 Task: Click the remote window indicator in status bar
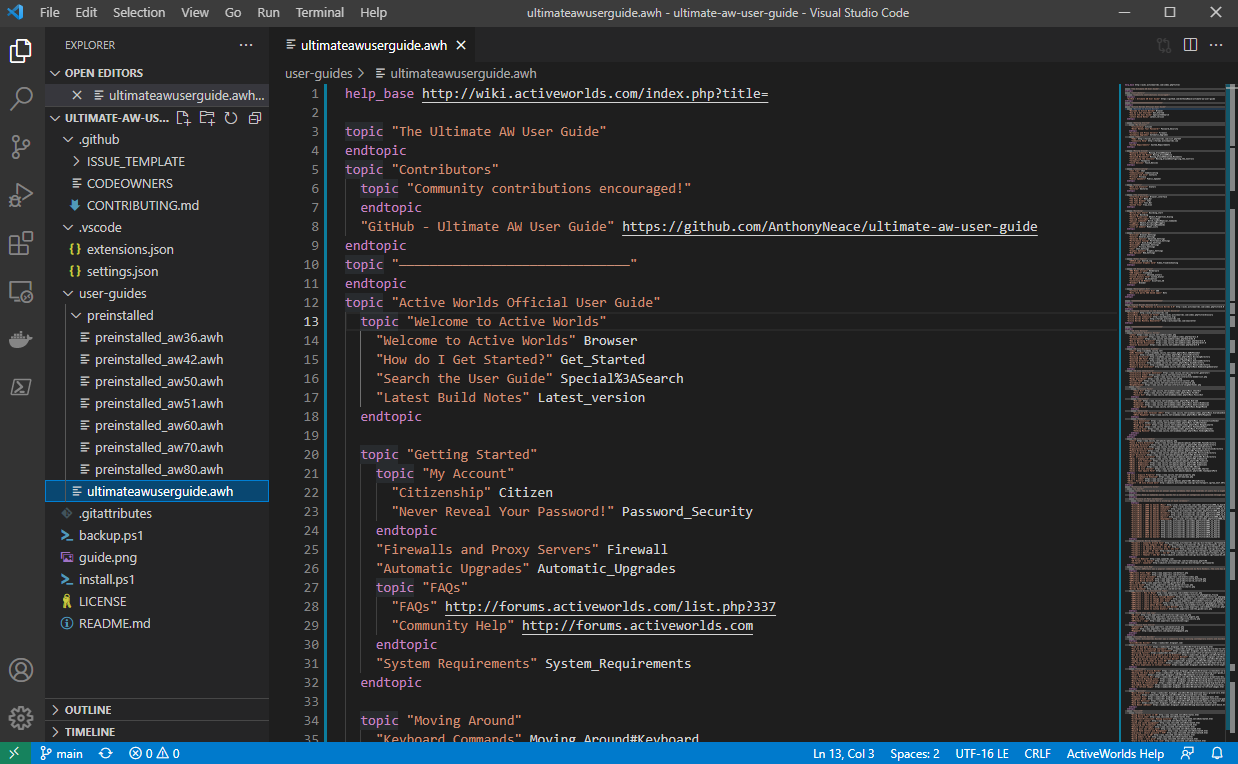pyautogui.click(x=14, y=753)
